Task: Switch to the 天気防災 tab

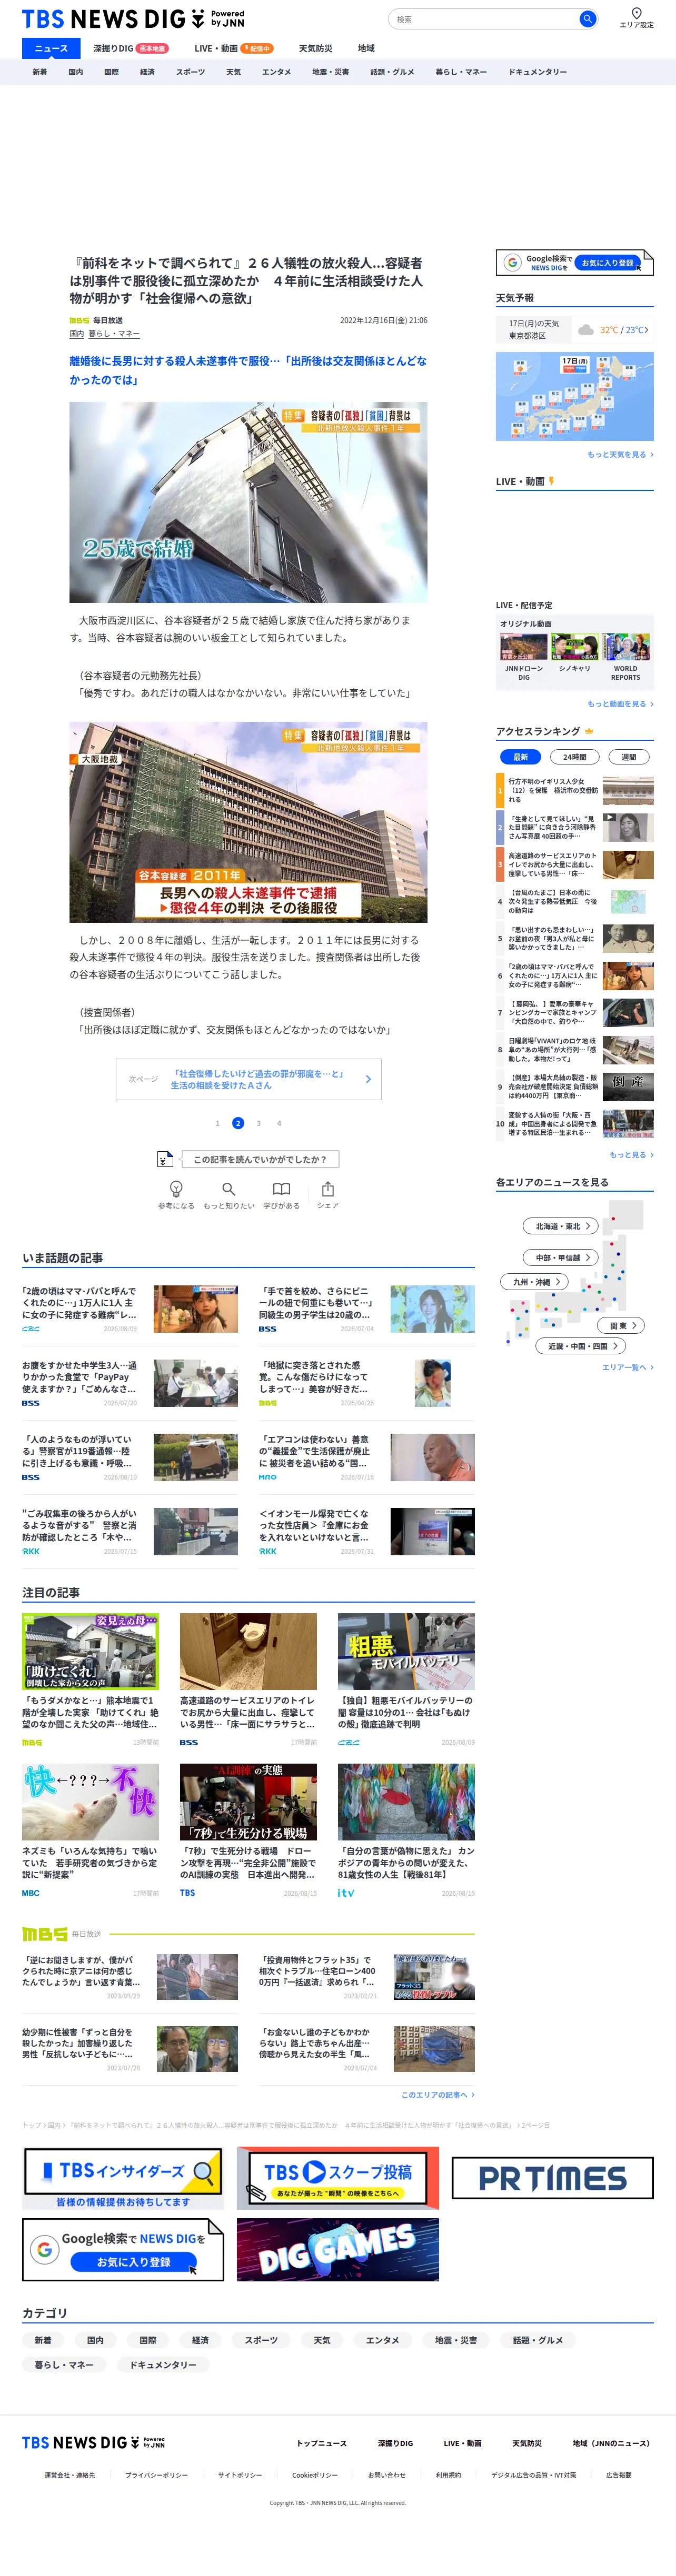Action: click(315, 48)
